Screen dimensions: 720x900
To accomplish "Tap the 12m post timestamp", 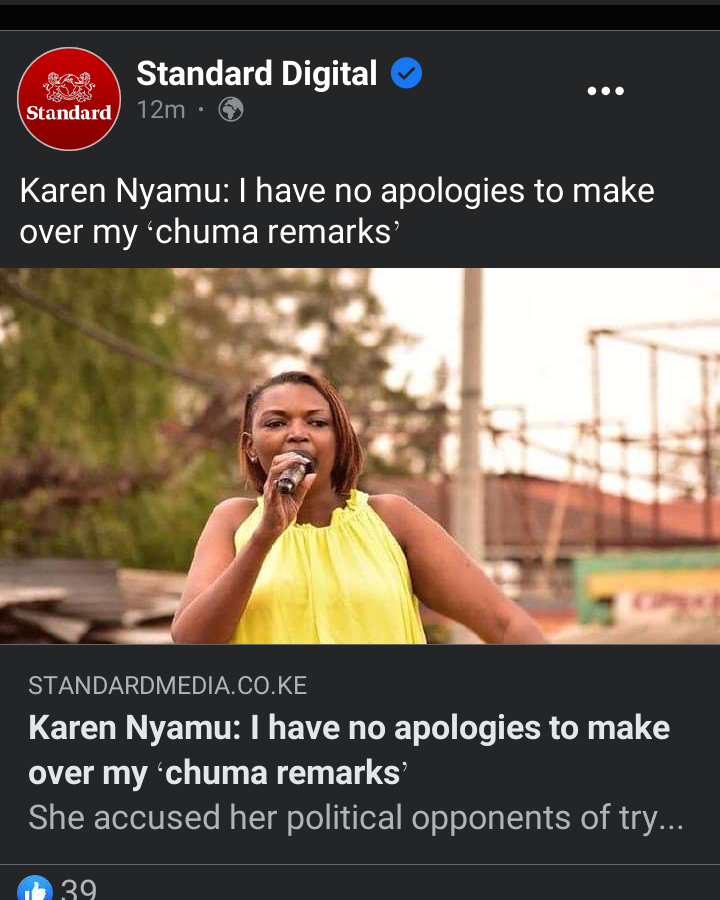I will click(x=161, y=110).
